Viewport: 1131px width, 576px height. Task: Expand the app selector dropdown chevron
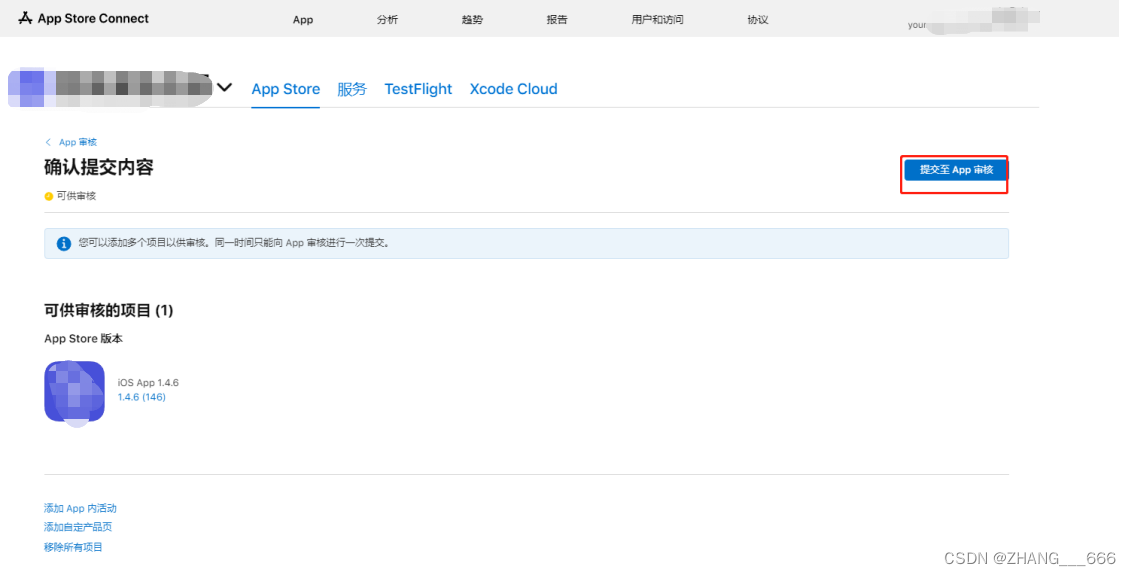(224, 87)
